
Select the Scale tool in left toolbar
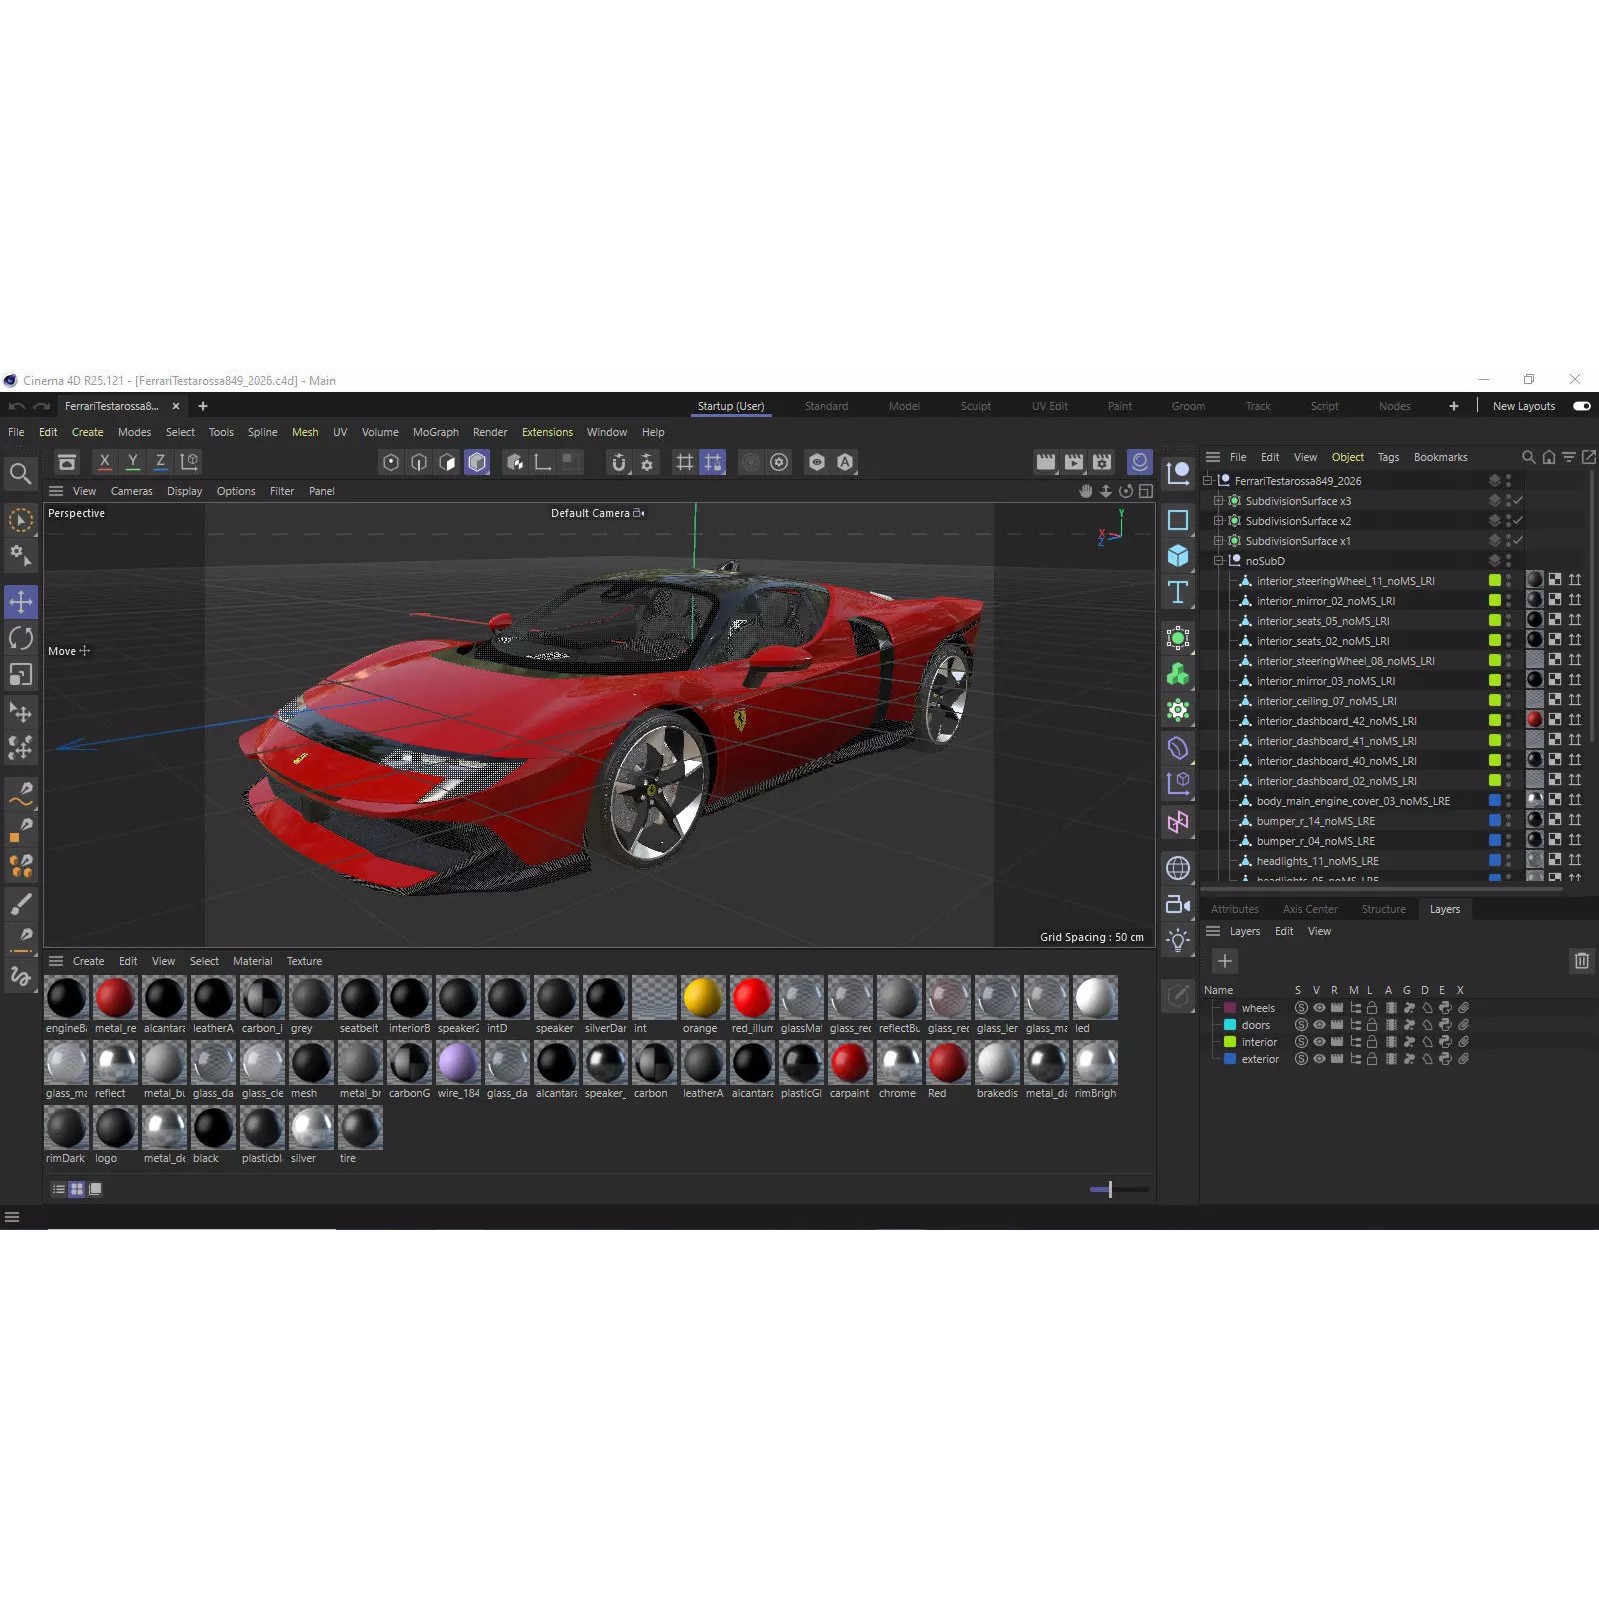tap(21, 675)
